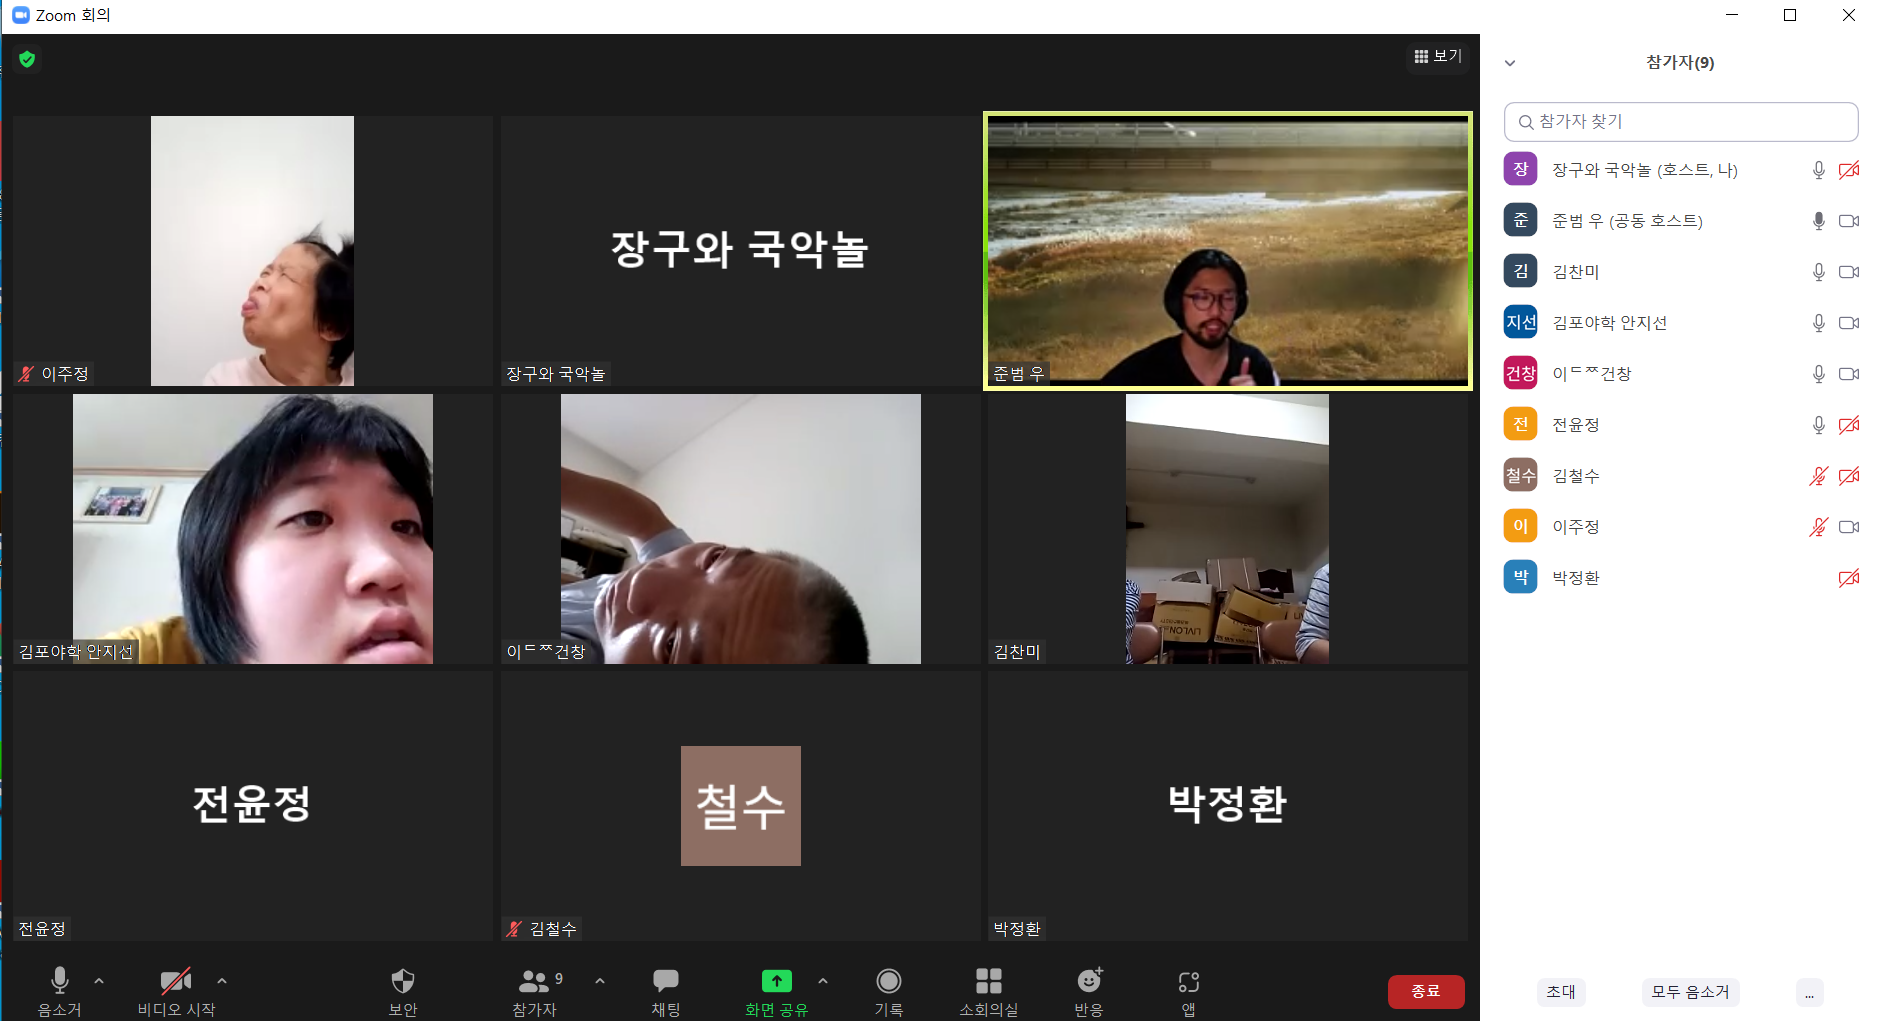The image size is (1877, 1021).
Task: Select the 김찬미 video tile
Action: point(1228,529)
